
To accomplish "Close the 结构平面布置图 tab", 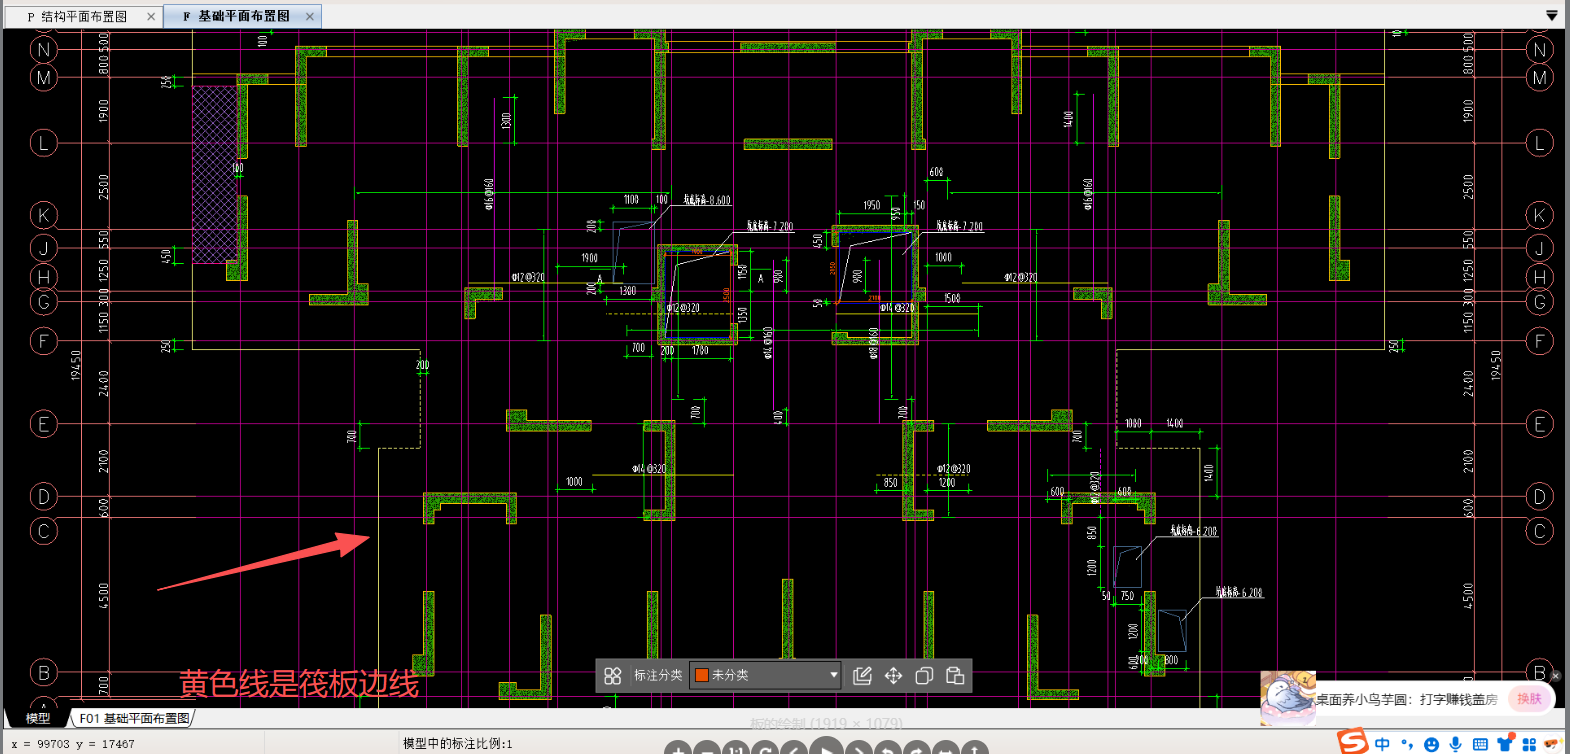I will (x=151, y=16).
